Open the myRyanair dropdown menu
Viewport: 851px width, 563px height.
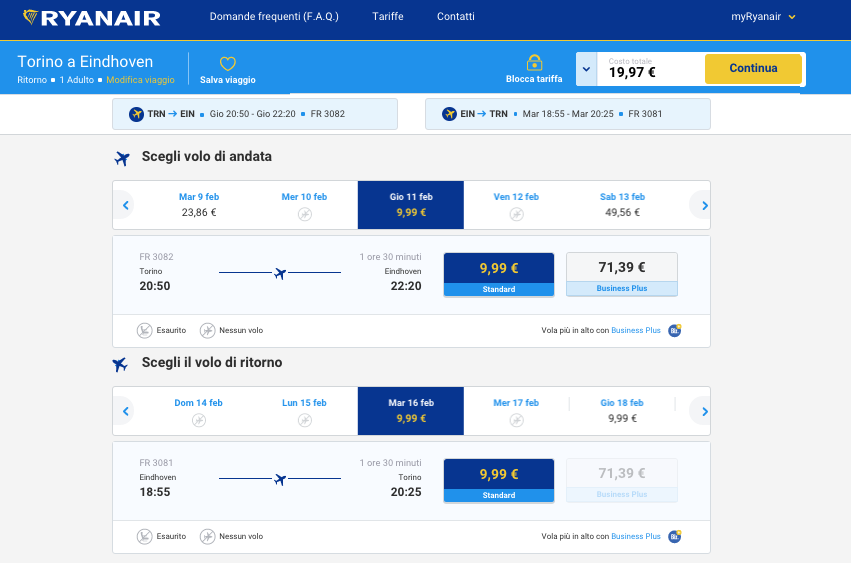coord(763,17)
